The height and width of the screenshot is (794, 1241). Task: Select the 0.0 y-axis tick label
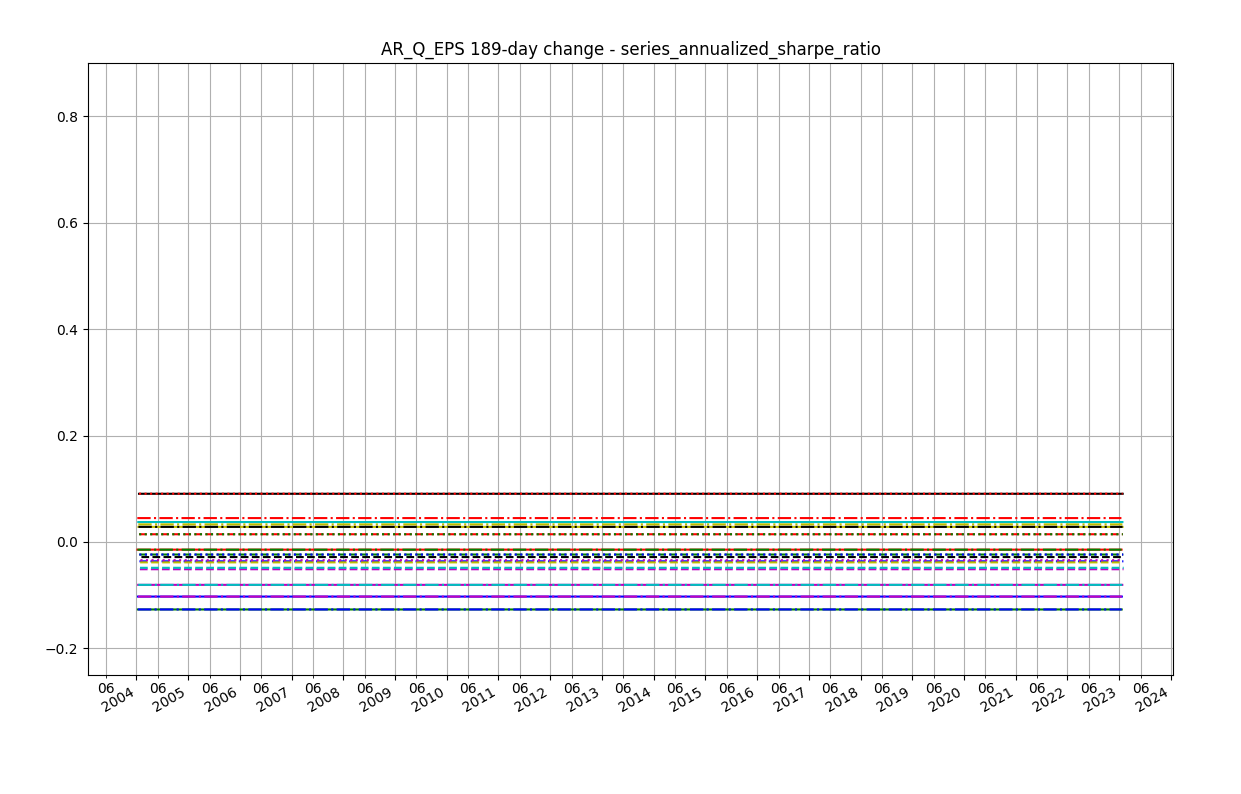click(x=69, y=543)
